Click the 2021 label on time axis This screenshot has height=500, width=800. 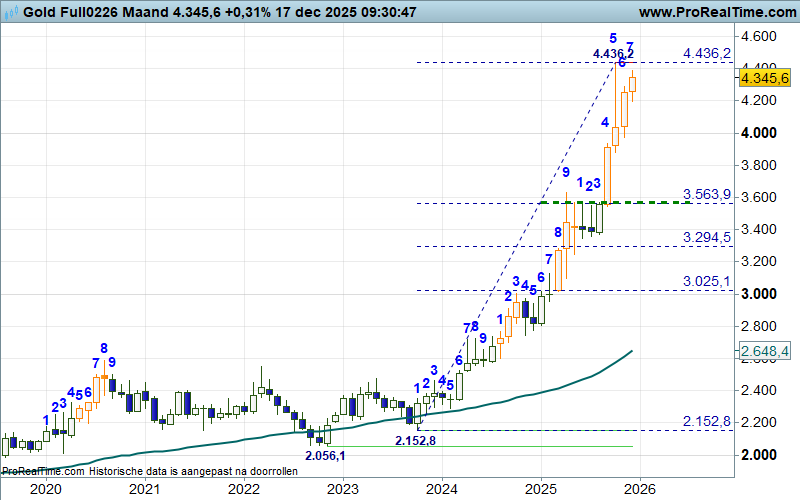[144, 489]
